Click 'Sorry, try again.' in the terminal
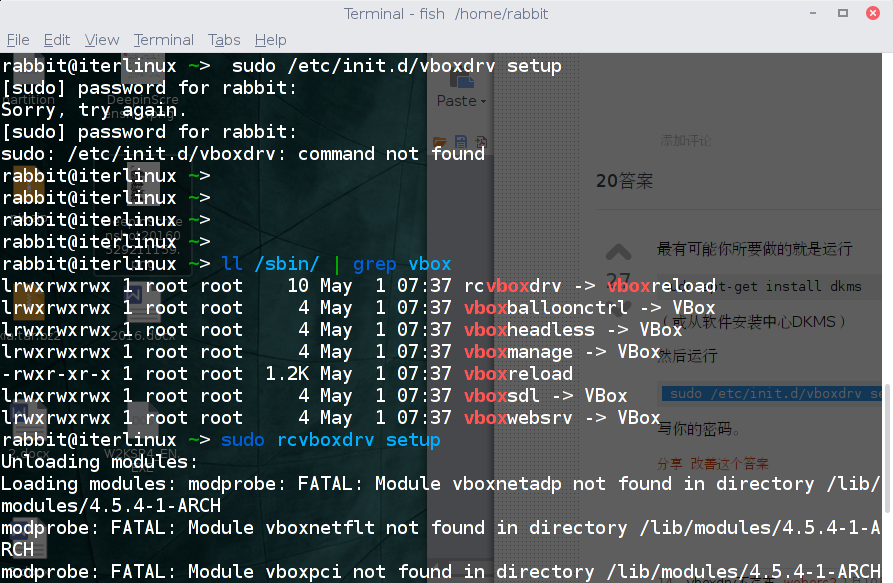Viewport: 893px width, 583px height. tap(94, 110)
